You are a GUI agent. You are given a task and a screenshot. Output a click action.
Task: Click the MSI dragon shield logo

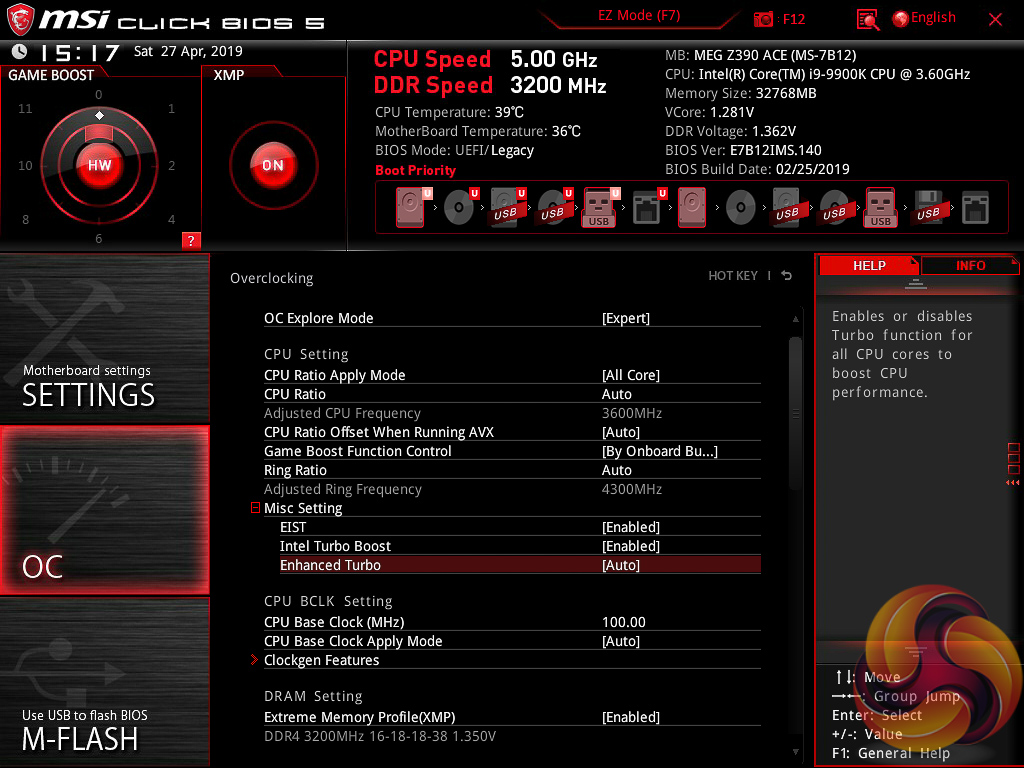pos(20,20)
